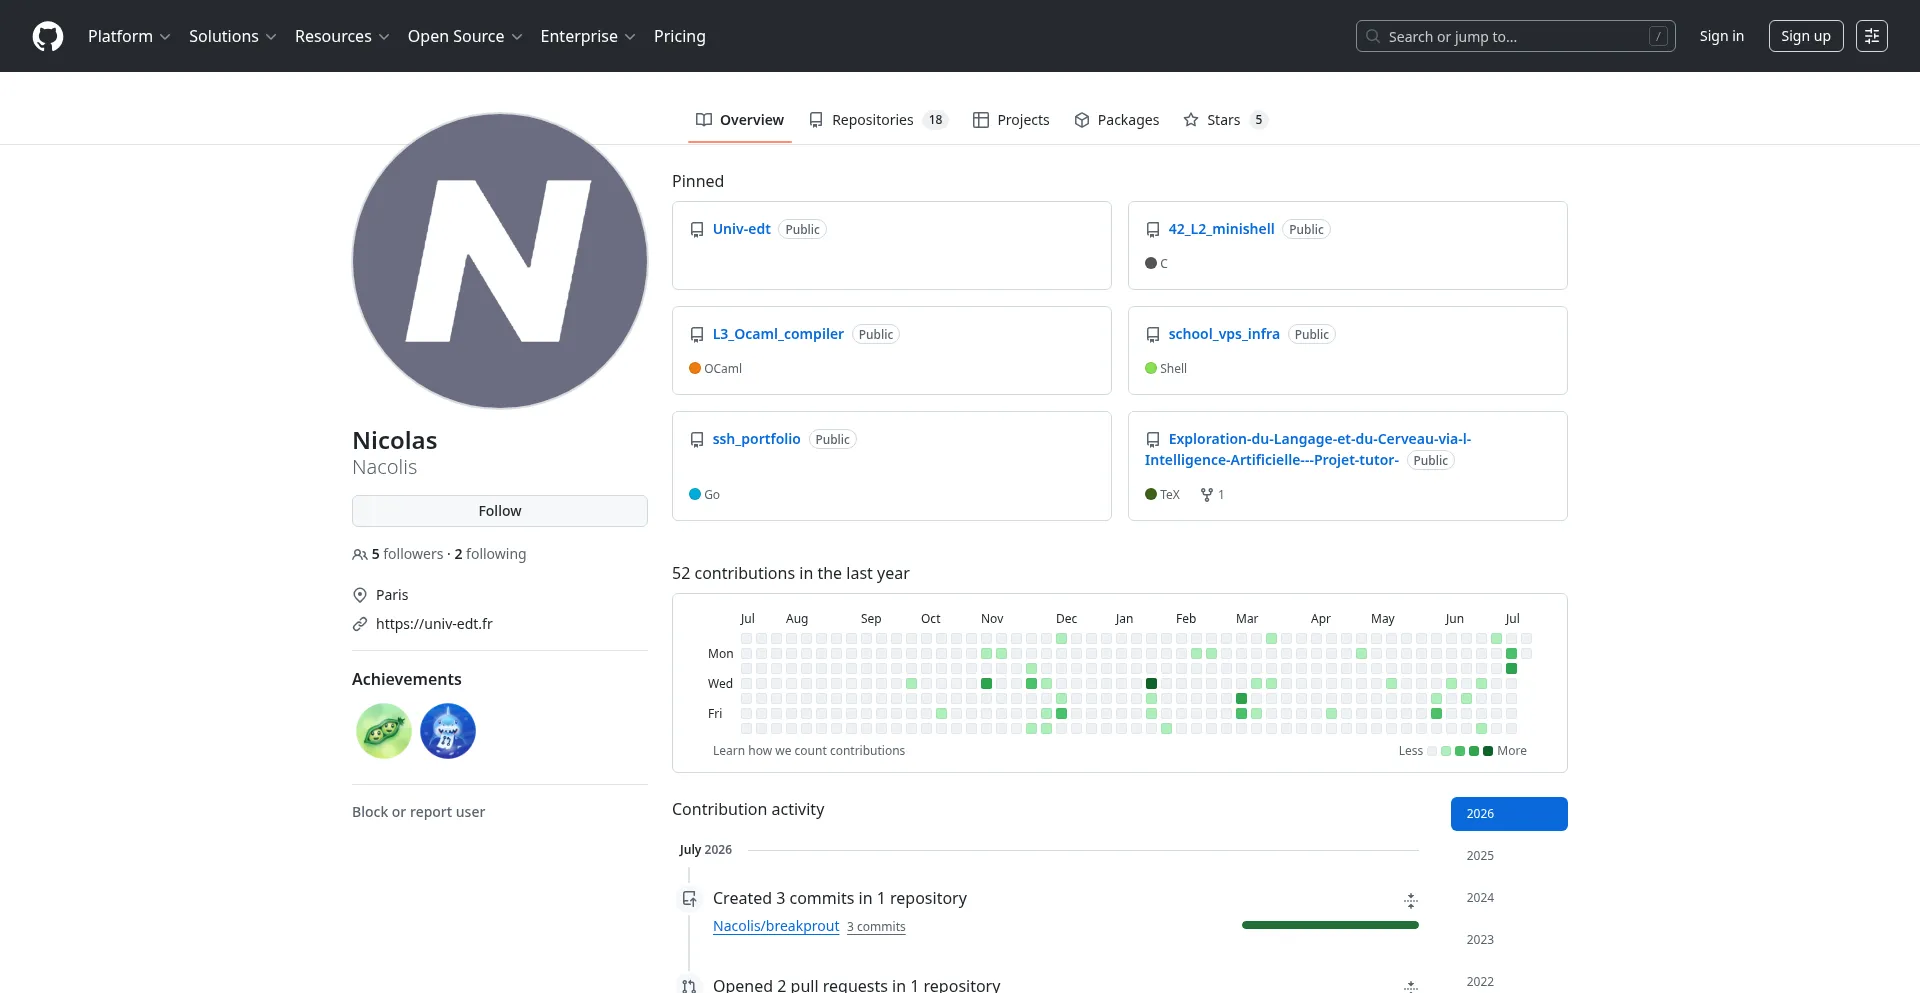Viewport: 1920px width, 993px height.
Task: Switch to the Overview tab
Action: click(740, 120)
